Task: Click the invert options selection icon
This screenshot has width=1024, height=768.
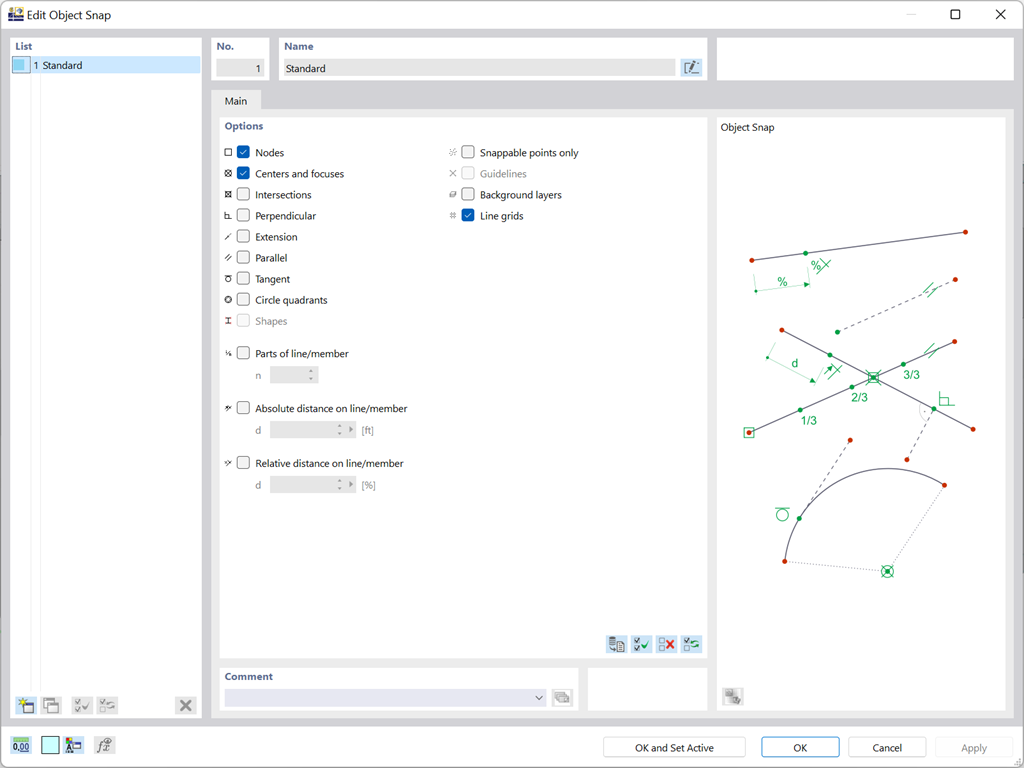Action: click(x=692, y=645)
